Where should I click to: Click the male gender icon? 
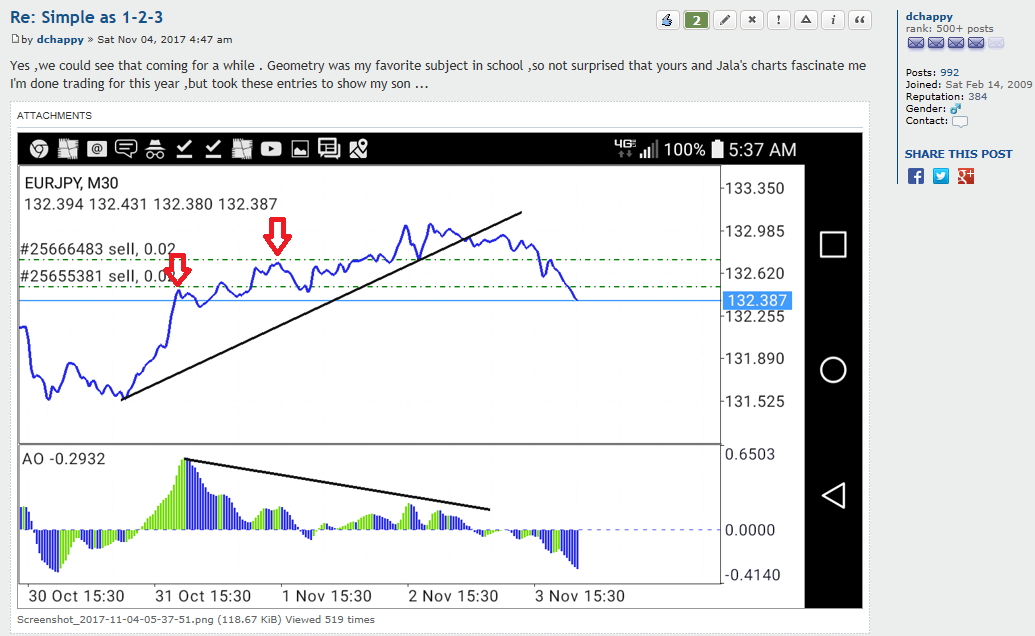pos(955,109)
